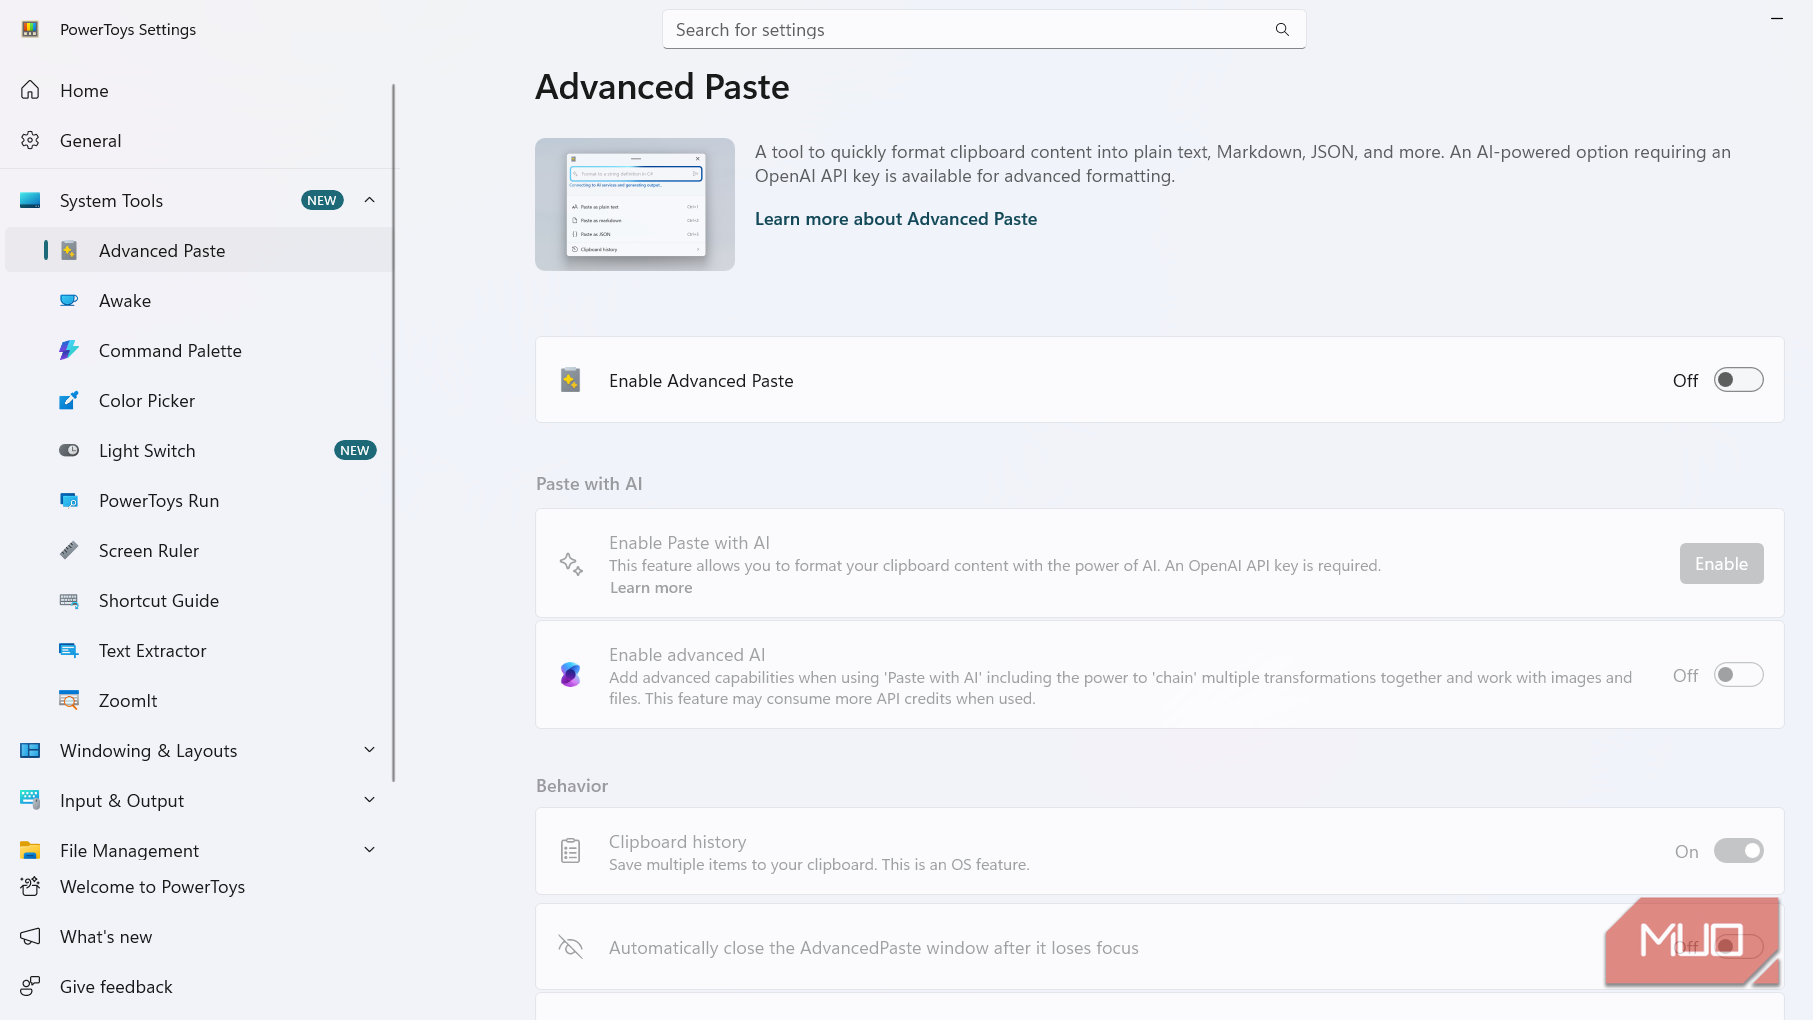The height and width of the screenshot is (1020, 1813).
Task: Click the Welcome to PowerToys icon
Action: click(30, 886)
